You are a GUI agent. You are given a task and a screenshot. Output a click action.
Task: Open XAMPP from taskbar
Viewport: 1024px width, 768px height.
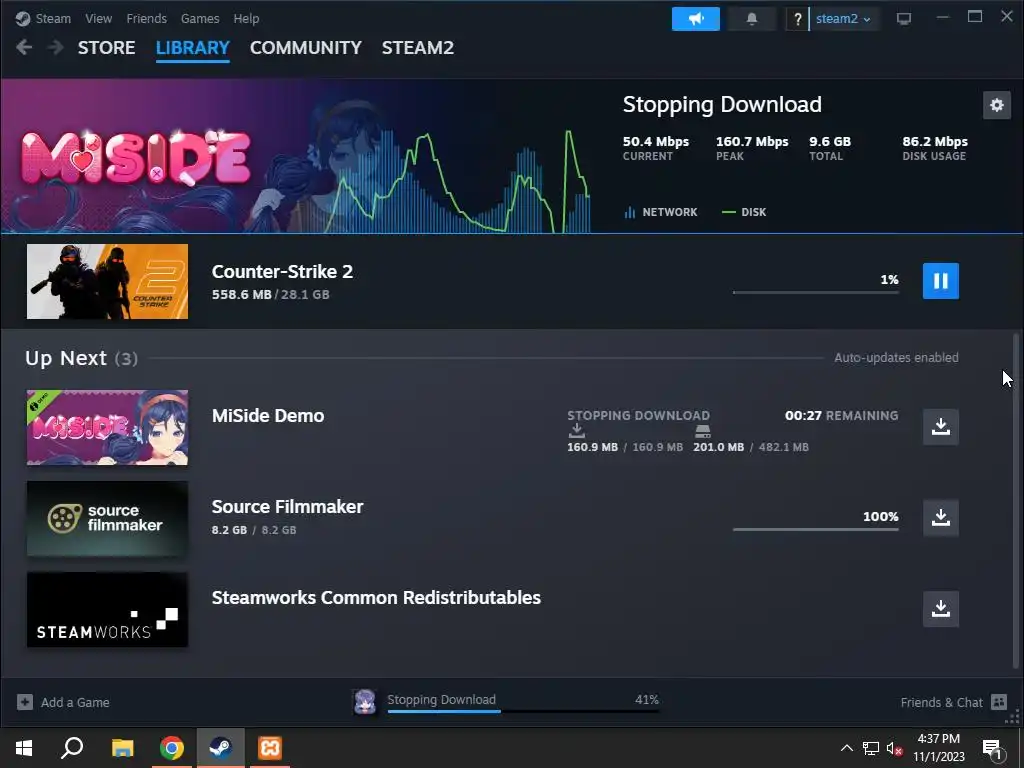coord(270,748)
